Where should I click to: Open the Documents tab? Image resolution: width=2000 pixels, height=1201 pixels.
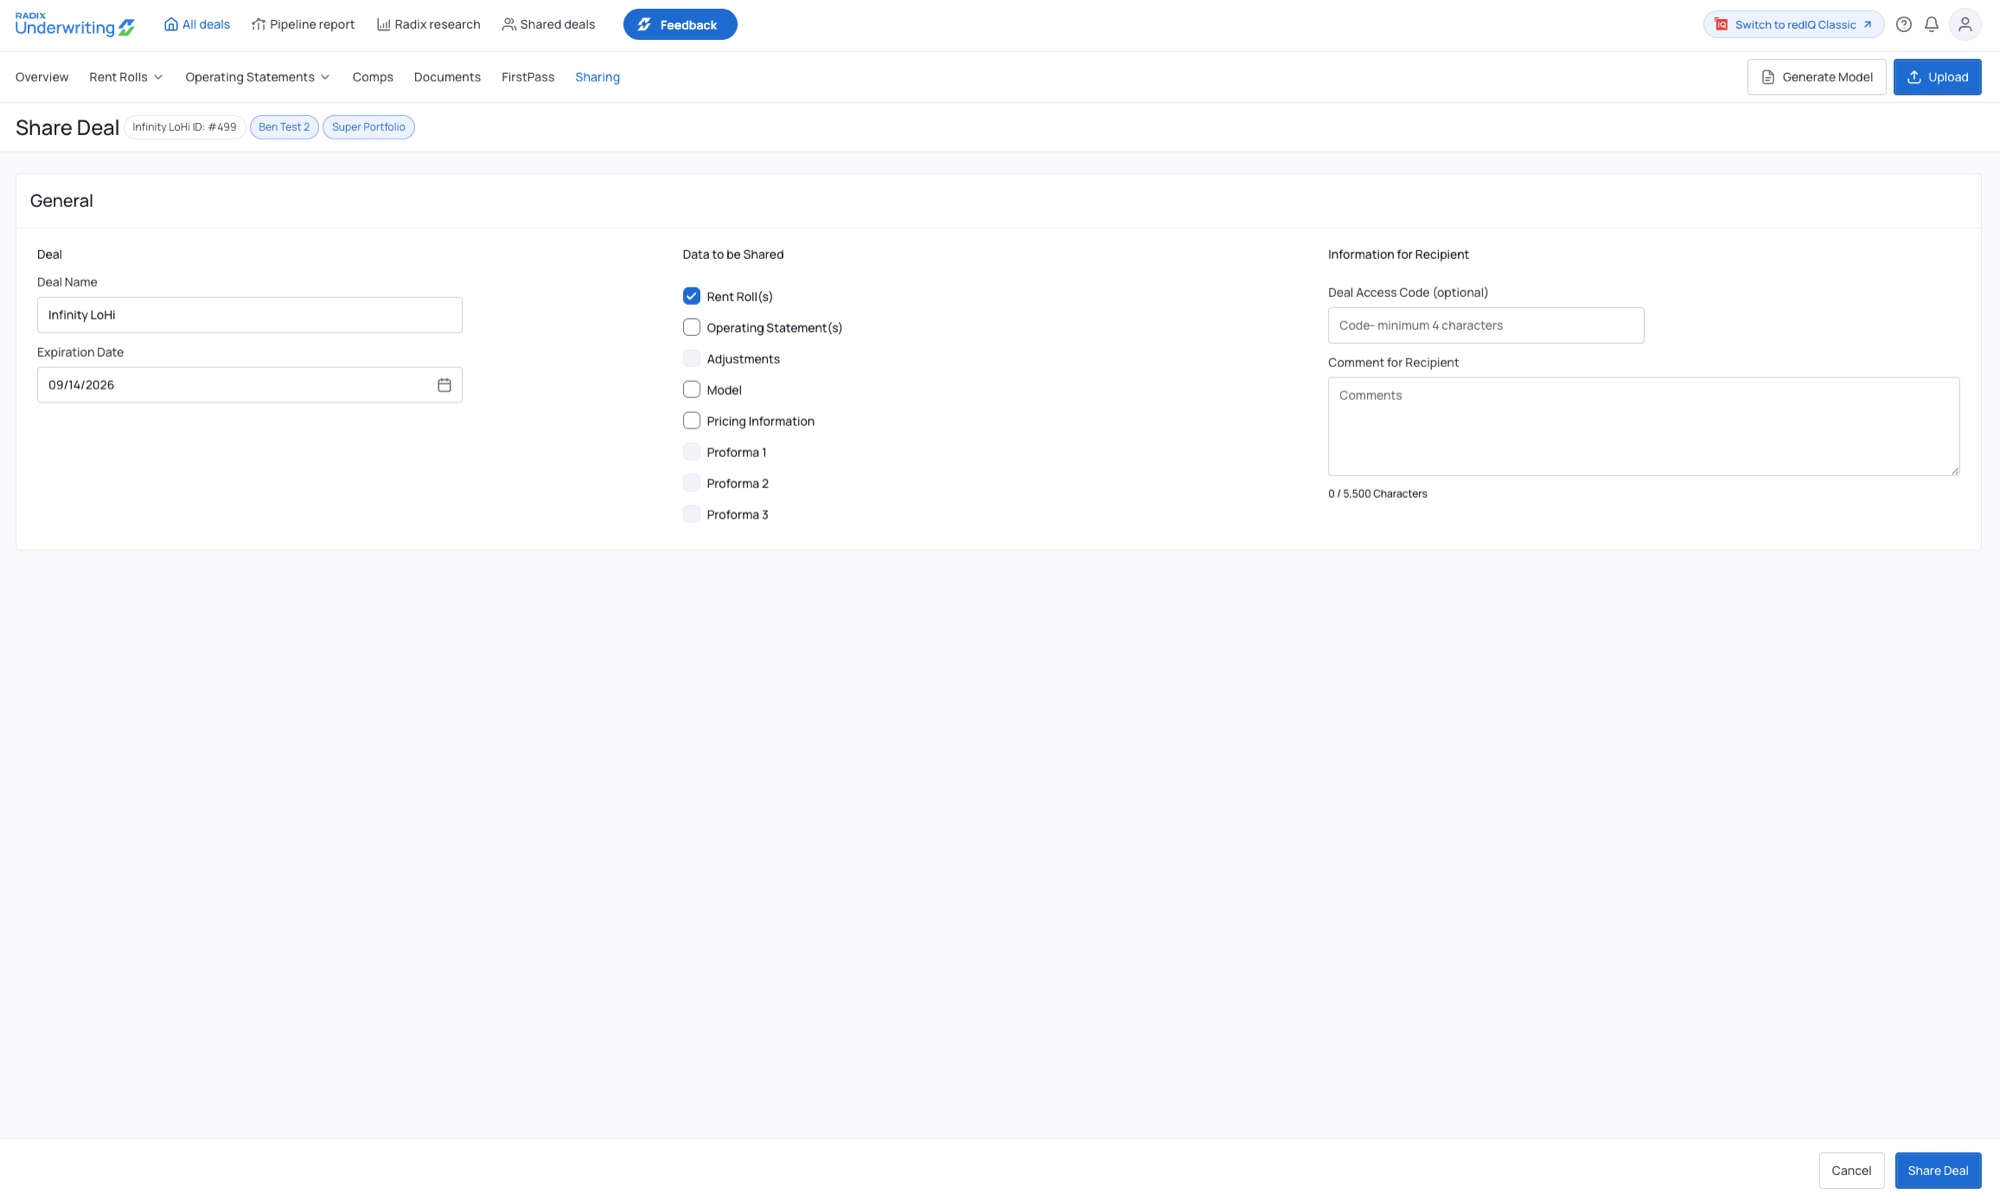447,77
